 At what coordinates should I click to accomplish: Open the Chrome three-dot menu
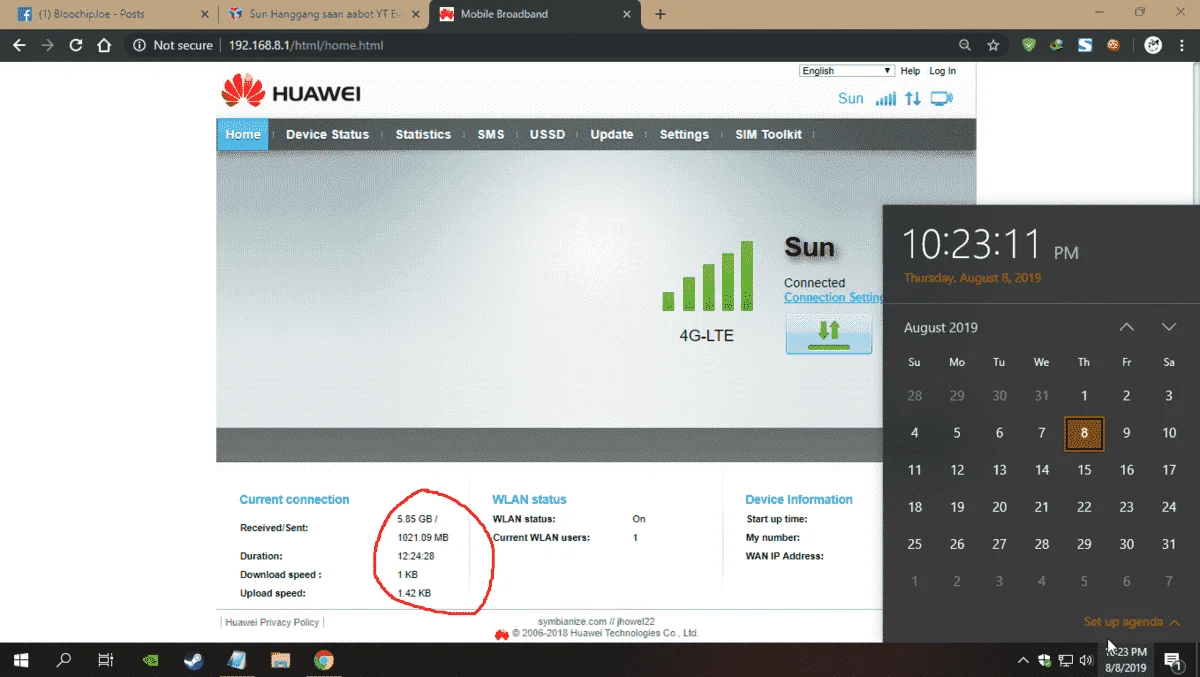tap(1182, 45)
